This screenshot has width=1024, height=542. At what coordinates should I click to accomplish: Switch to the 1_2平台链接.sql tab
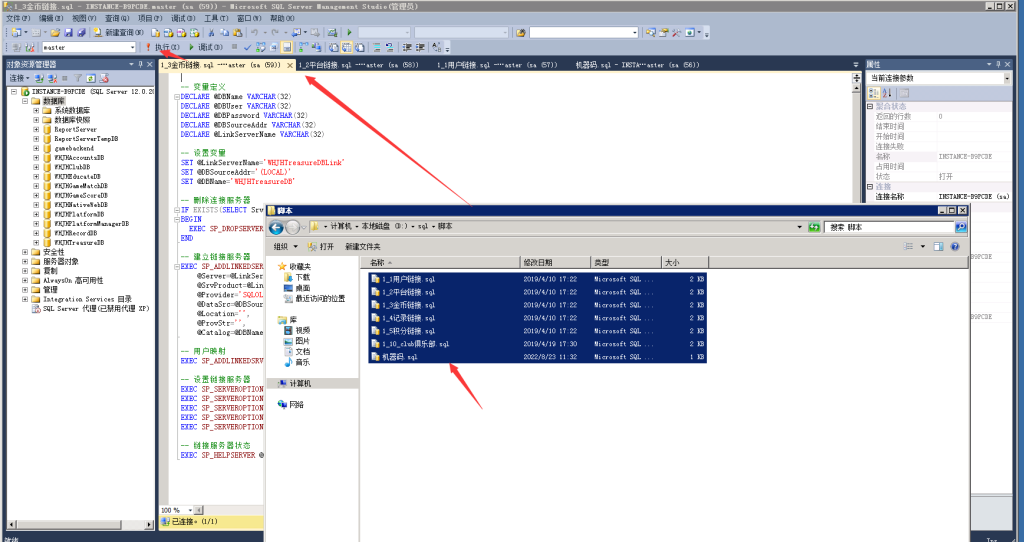(341, 65)
